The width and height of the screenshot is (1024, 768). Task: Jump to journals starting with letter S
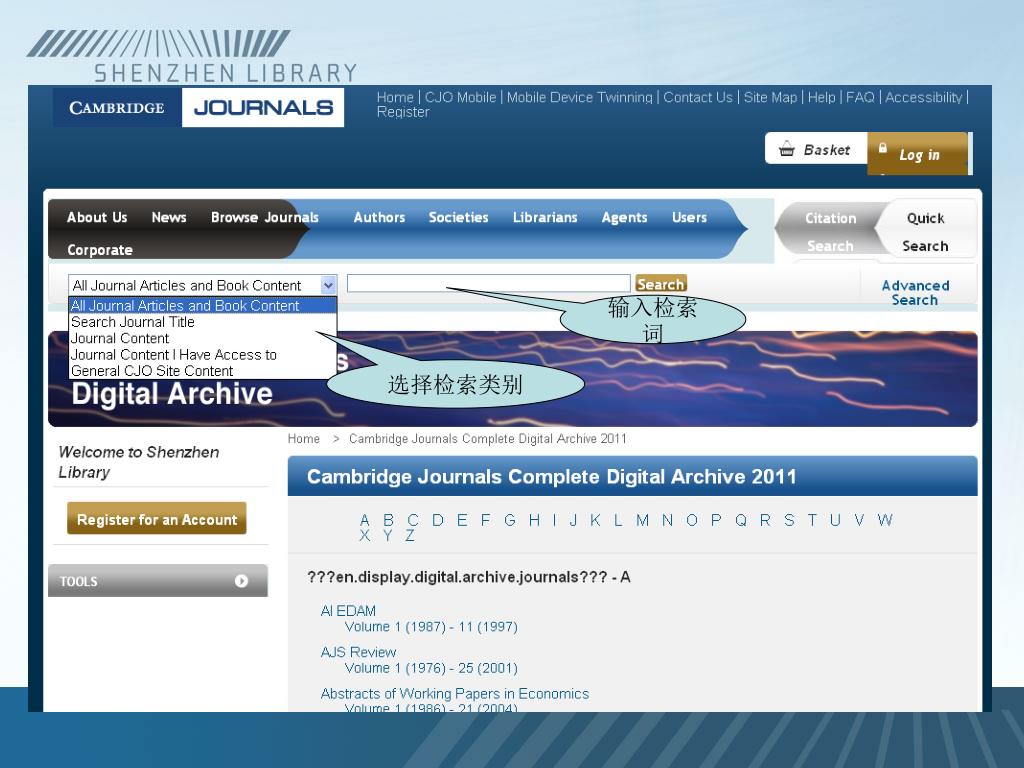[x=789, y=520]
